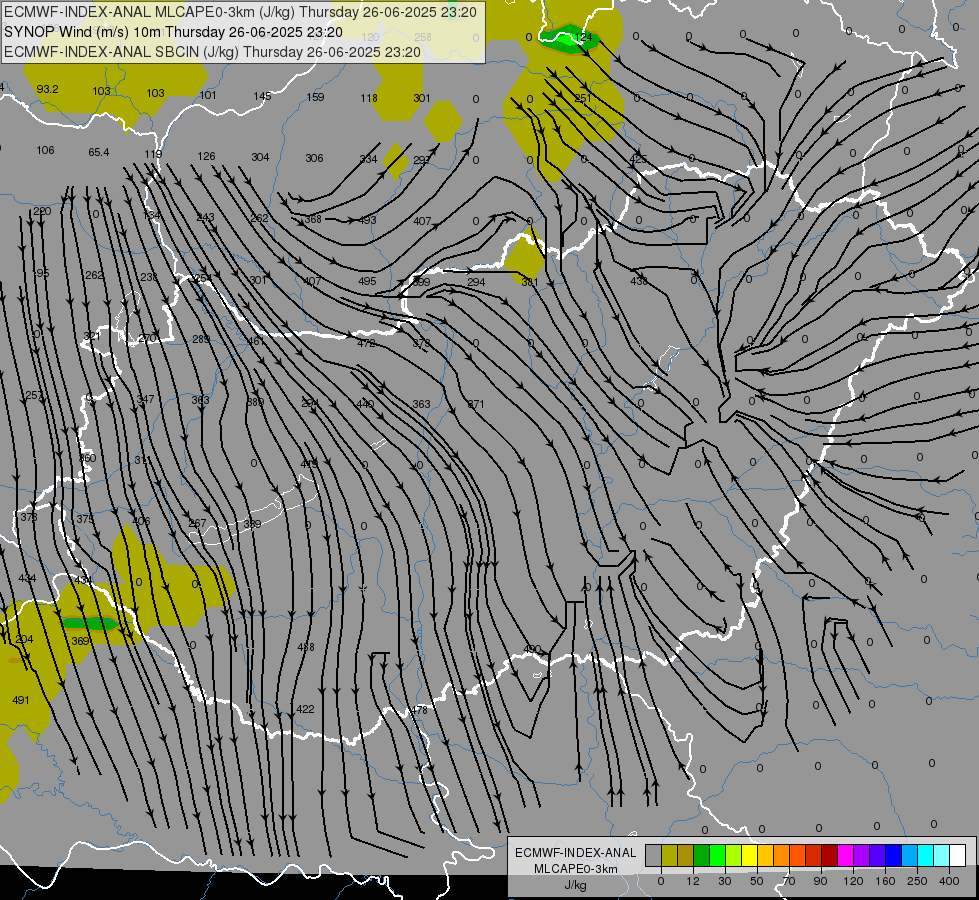Choose the dark maroon legend swatch after 90
The image size is (979, 900).
point(830,855)
